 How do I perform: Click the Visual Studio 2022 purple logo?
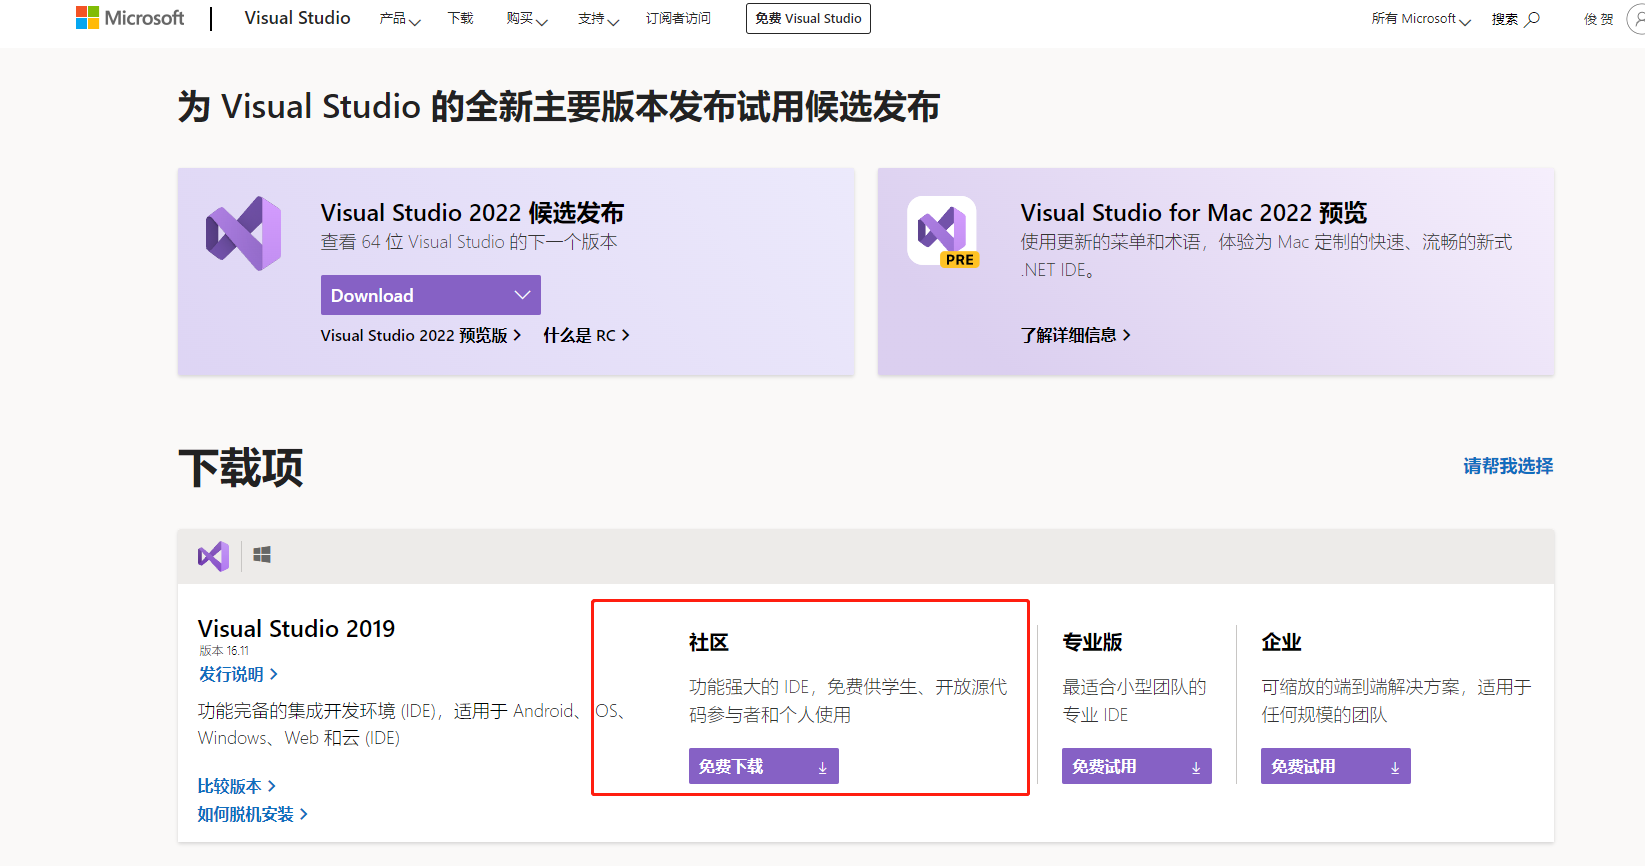[x=244, y=234]
